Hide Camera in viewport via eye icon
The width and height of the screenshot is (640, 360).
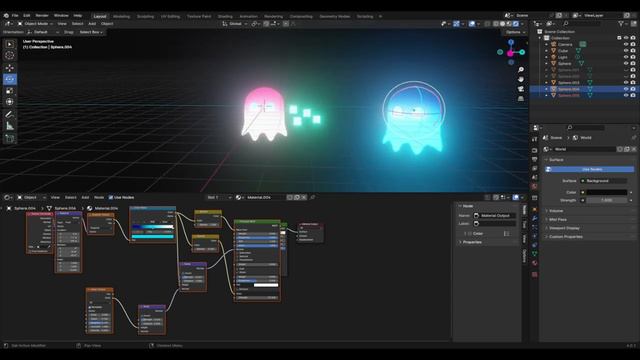[x=626, y=44]
